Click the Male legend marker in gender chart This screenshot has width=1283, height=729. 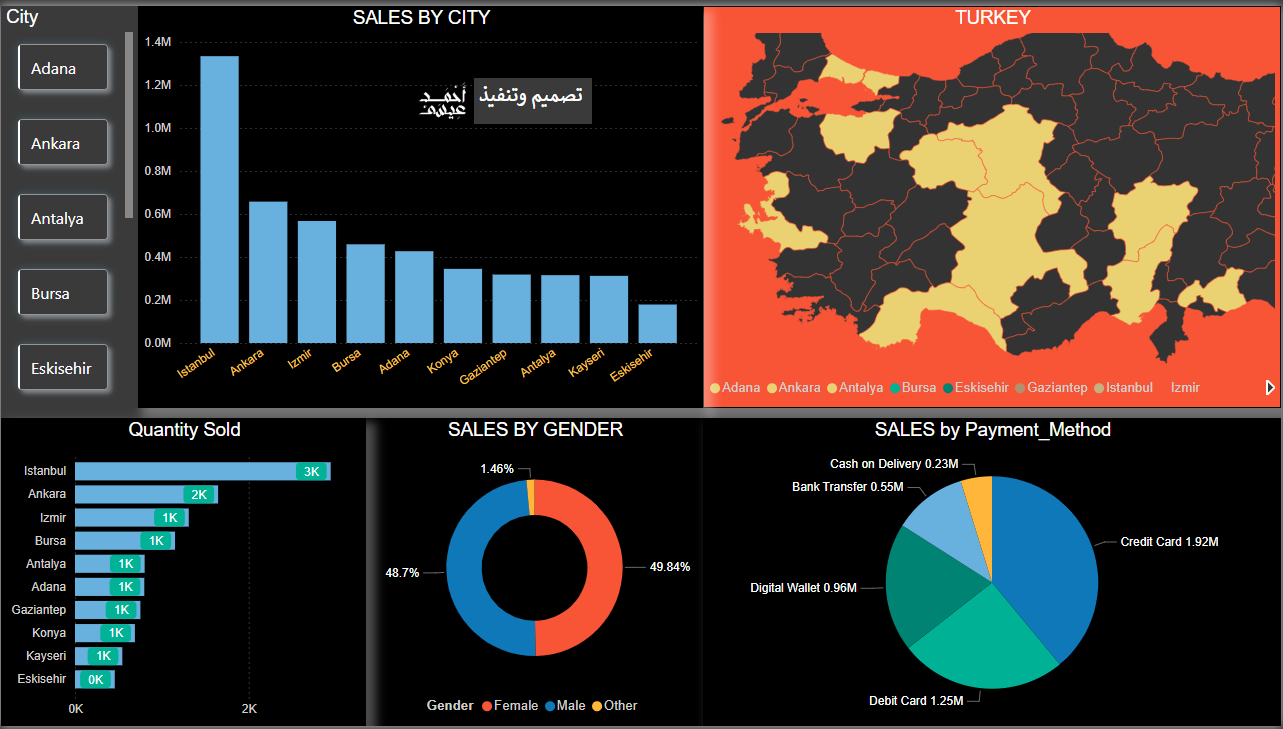(550, 706)
